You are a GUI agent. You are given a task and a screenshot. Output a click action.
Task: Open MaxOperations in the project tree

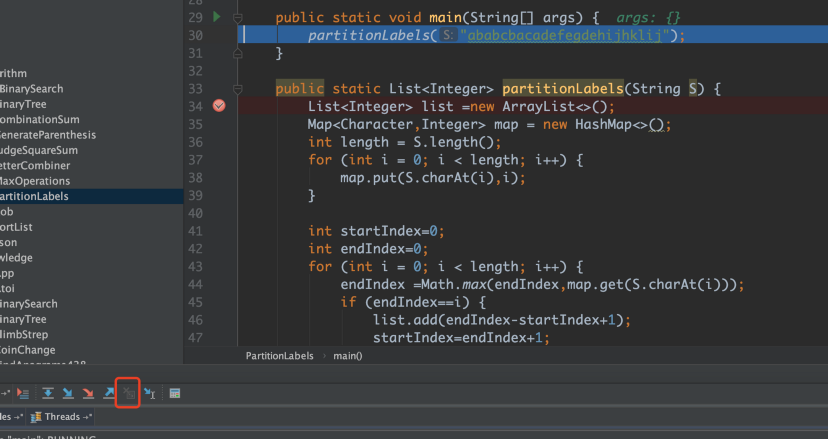click(x=35, y=181)
